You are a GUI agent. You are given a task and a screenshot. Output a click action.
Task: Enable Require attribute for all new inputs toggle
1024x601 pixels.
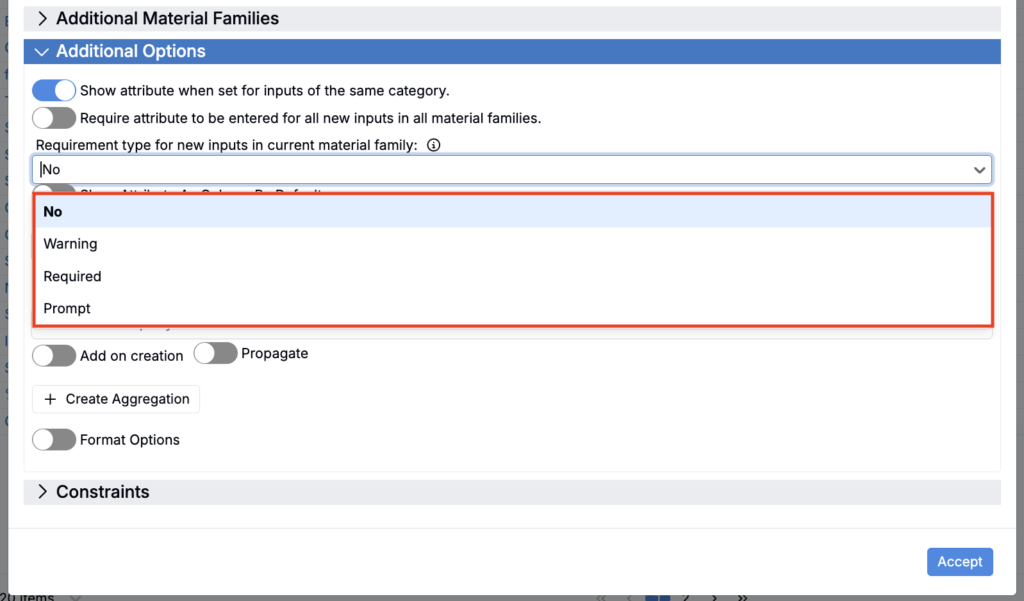[54, 118]
